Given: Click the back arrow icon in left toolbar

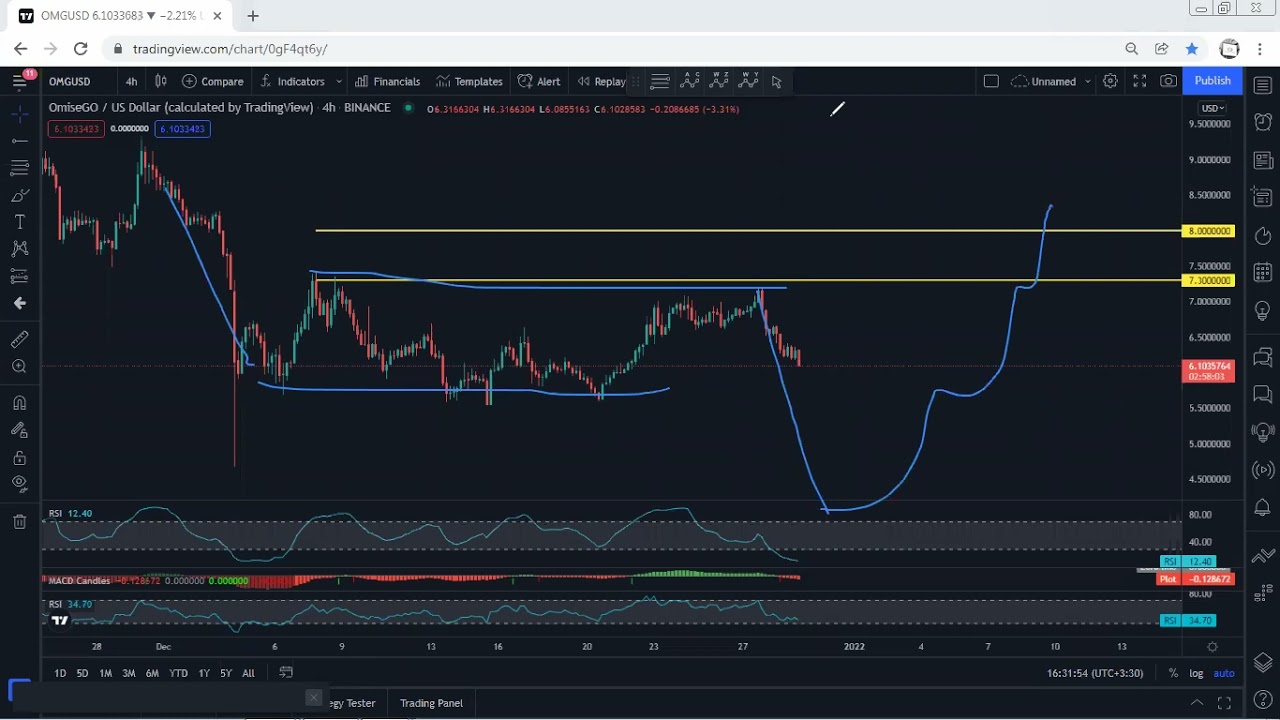Looking at the screenshot, I should (x=19, y=303).
